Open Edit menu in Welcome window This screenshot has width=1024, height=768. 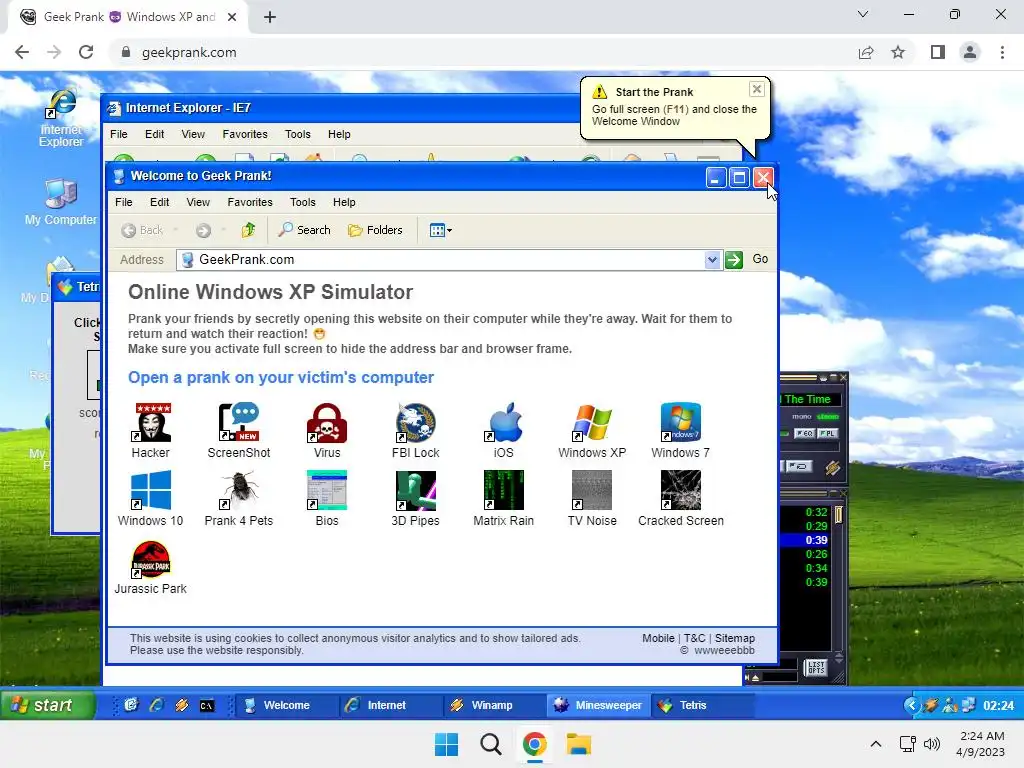click(159, 202)
